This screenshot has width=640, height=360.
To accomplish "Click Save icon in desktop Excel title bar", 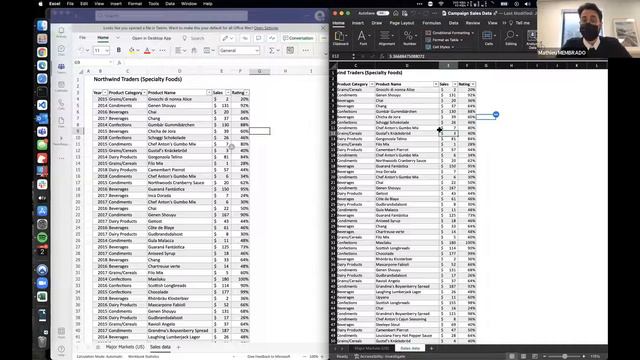I will coord(404,13).
